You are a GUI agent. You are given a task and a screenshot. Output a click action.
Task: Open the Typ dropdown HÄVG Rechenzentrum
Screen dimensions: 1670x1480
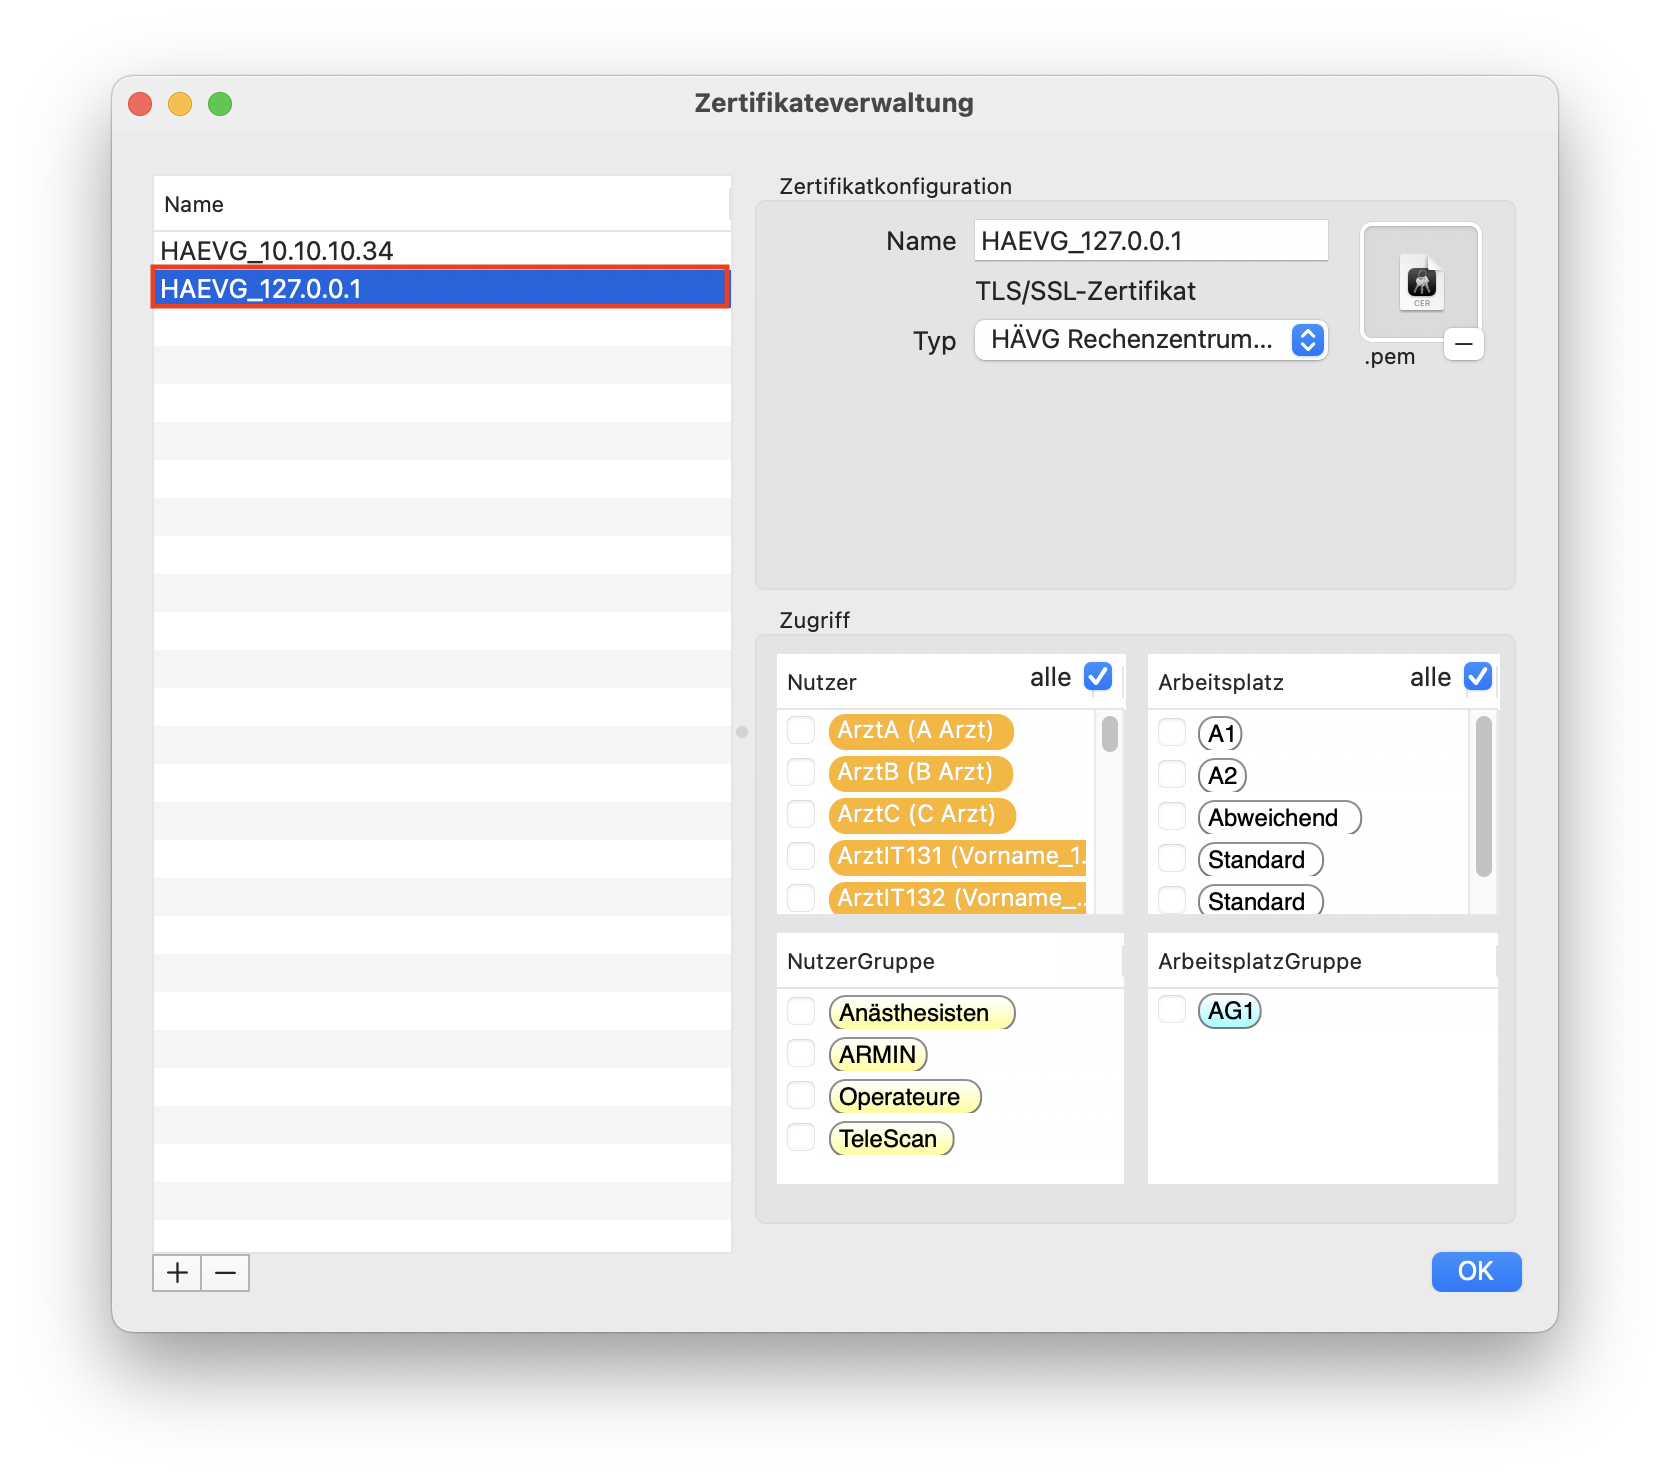(x=1151, y=340)
